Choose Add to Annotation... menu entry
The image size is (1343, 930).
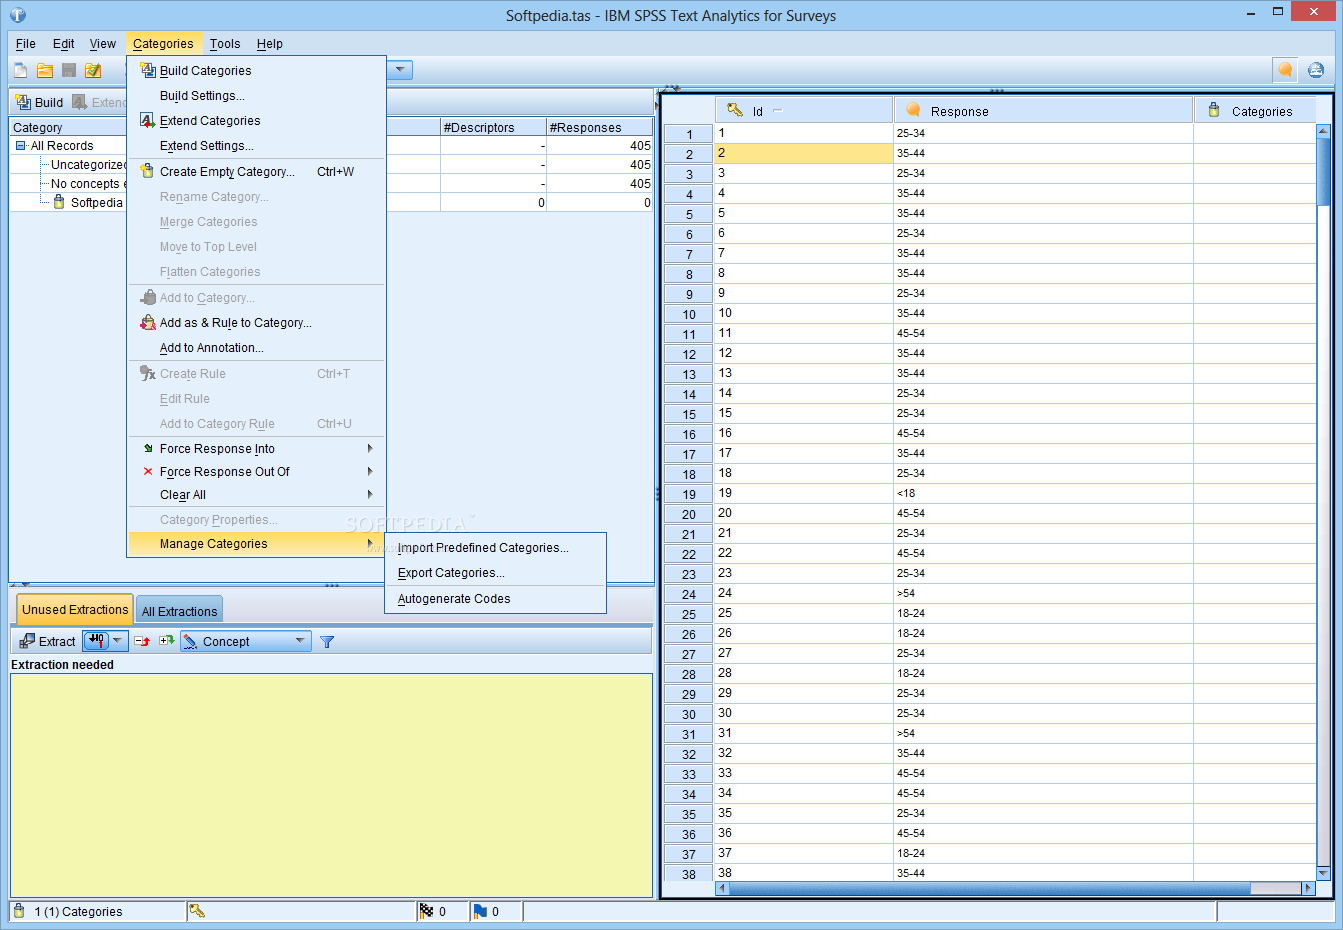[x=256, y=348]
